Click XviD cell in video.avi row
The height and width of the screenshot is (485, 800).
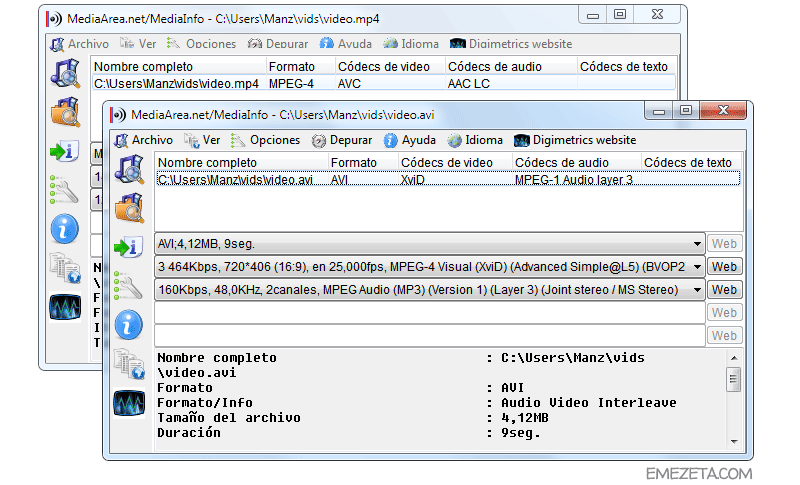[413, 180]
